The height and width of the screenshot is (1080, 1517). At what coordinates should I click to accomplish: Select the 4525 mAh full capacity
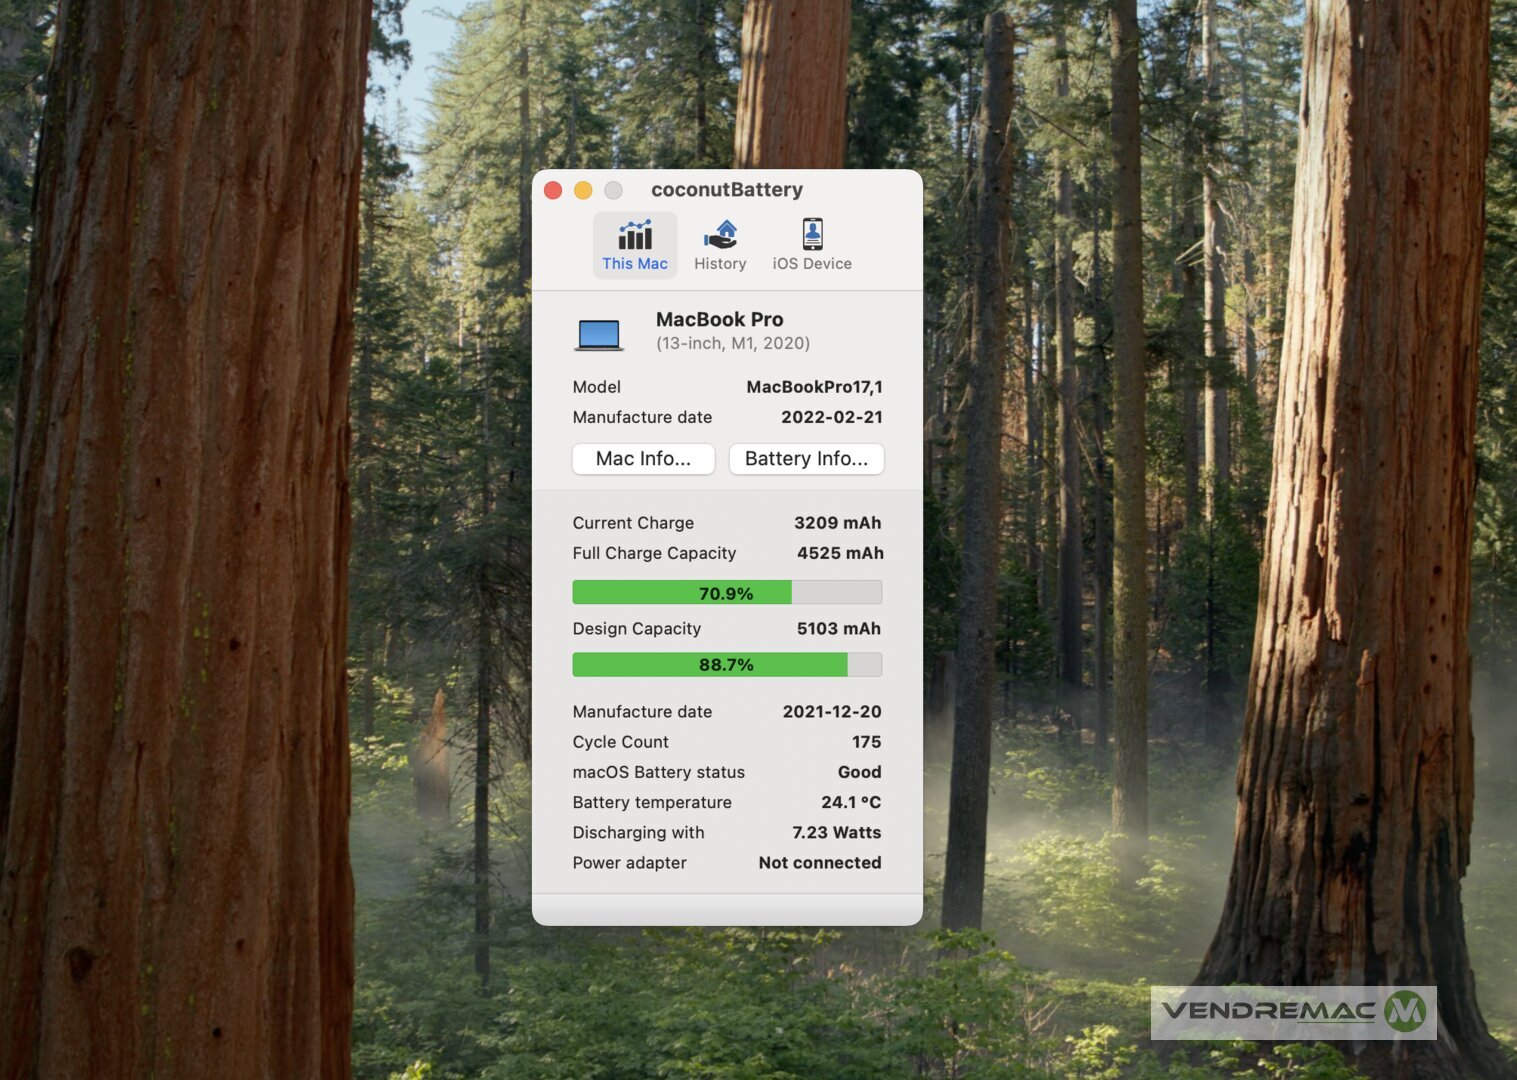(840, 553)
